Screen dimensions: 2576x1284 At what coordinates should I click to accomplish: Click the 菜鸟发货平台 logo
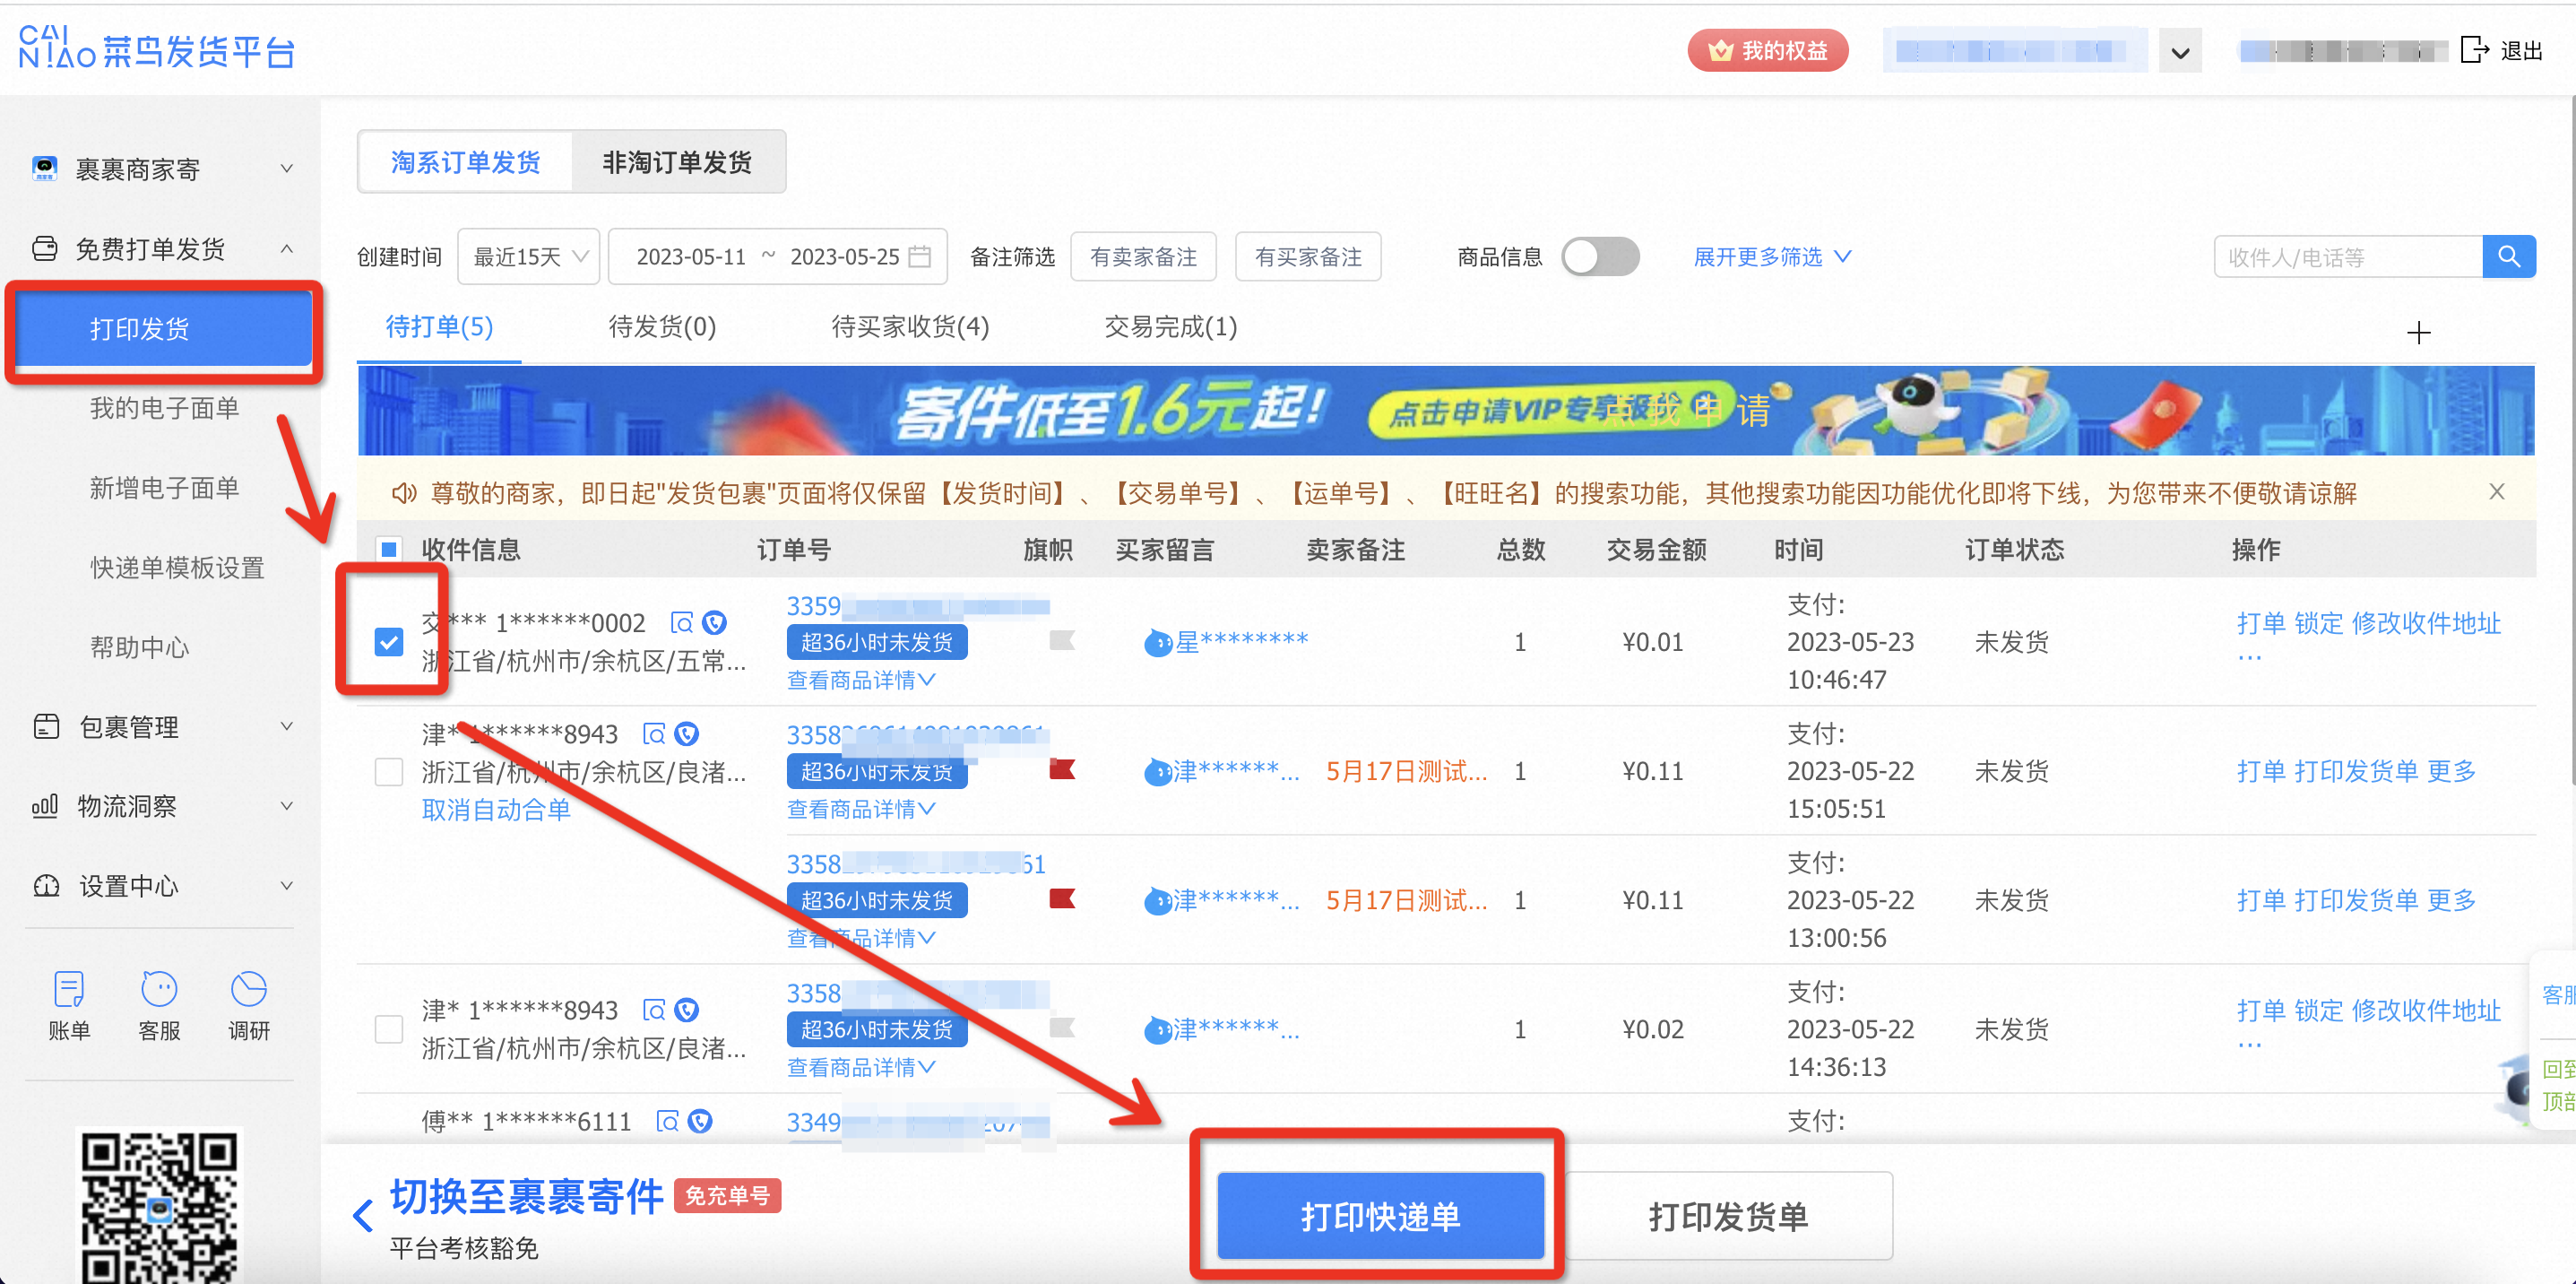(157, 48)
